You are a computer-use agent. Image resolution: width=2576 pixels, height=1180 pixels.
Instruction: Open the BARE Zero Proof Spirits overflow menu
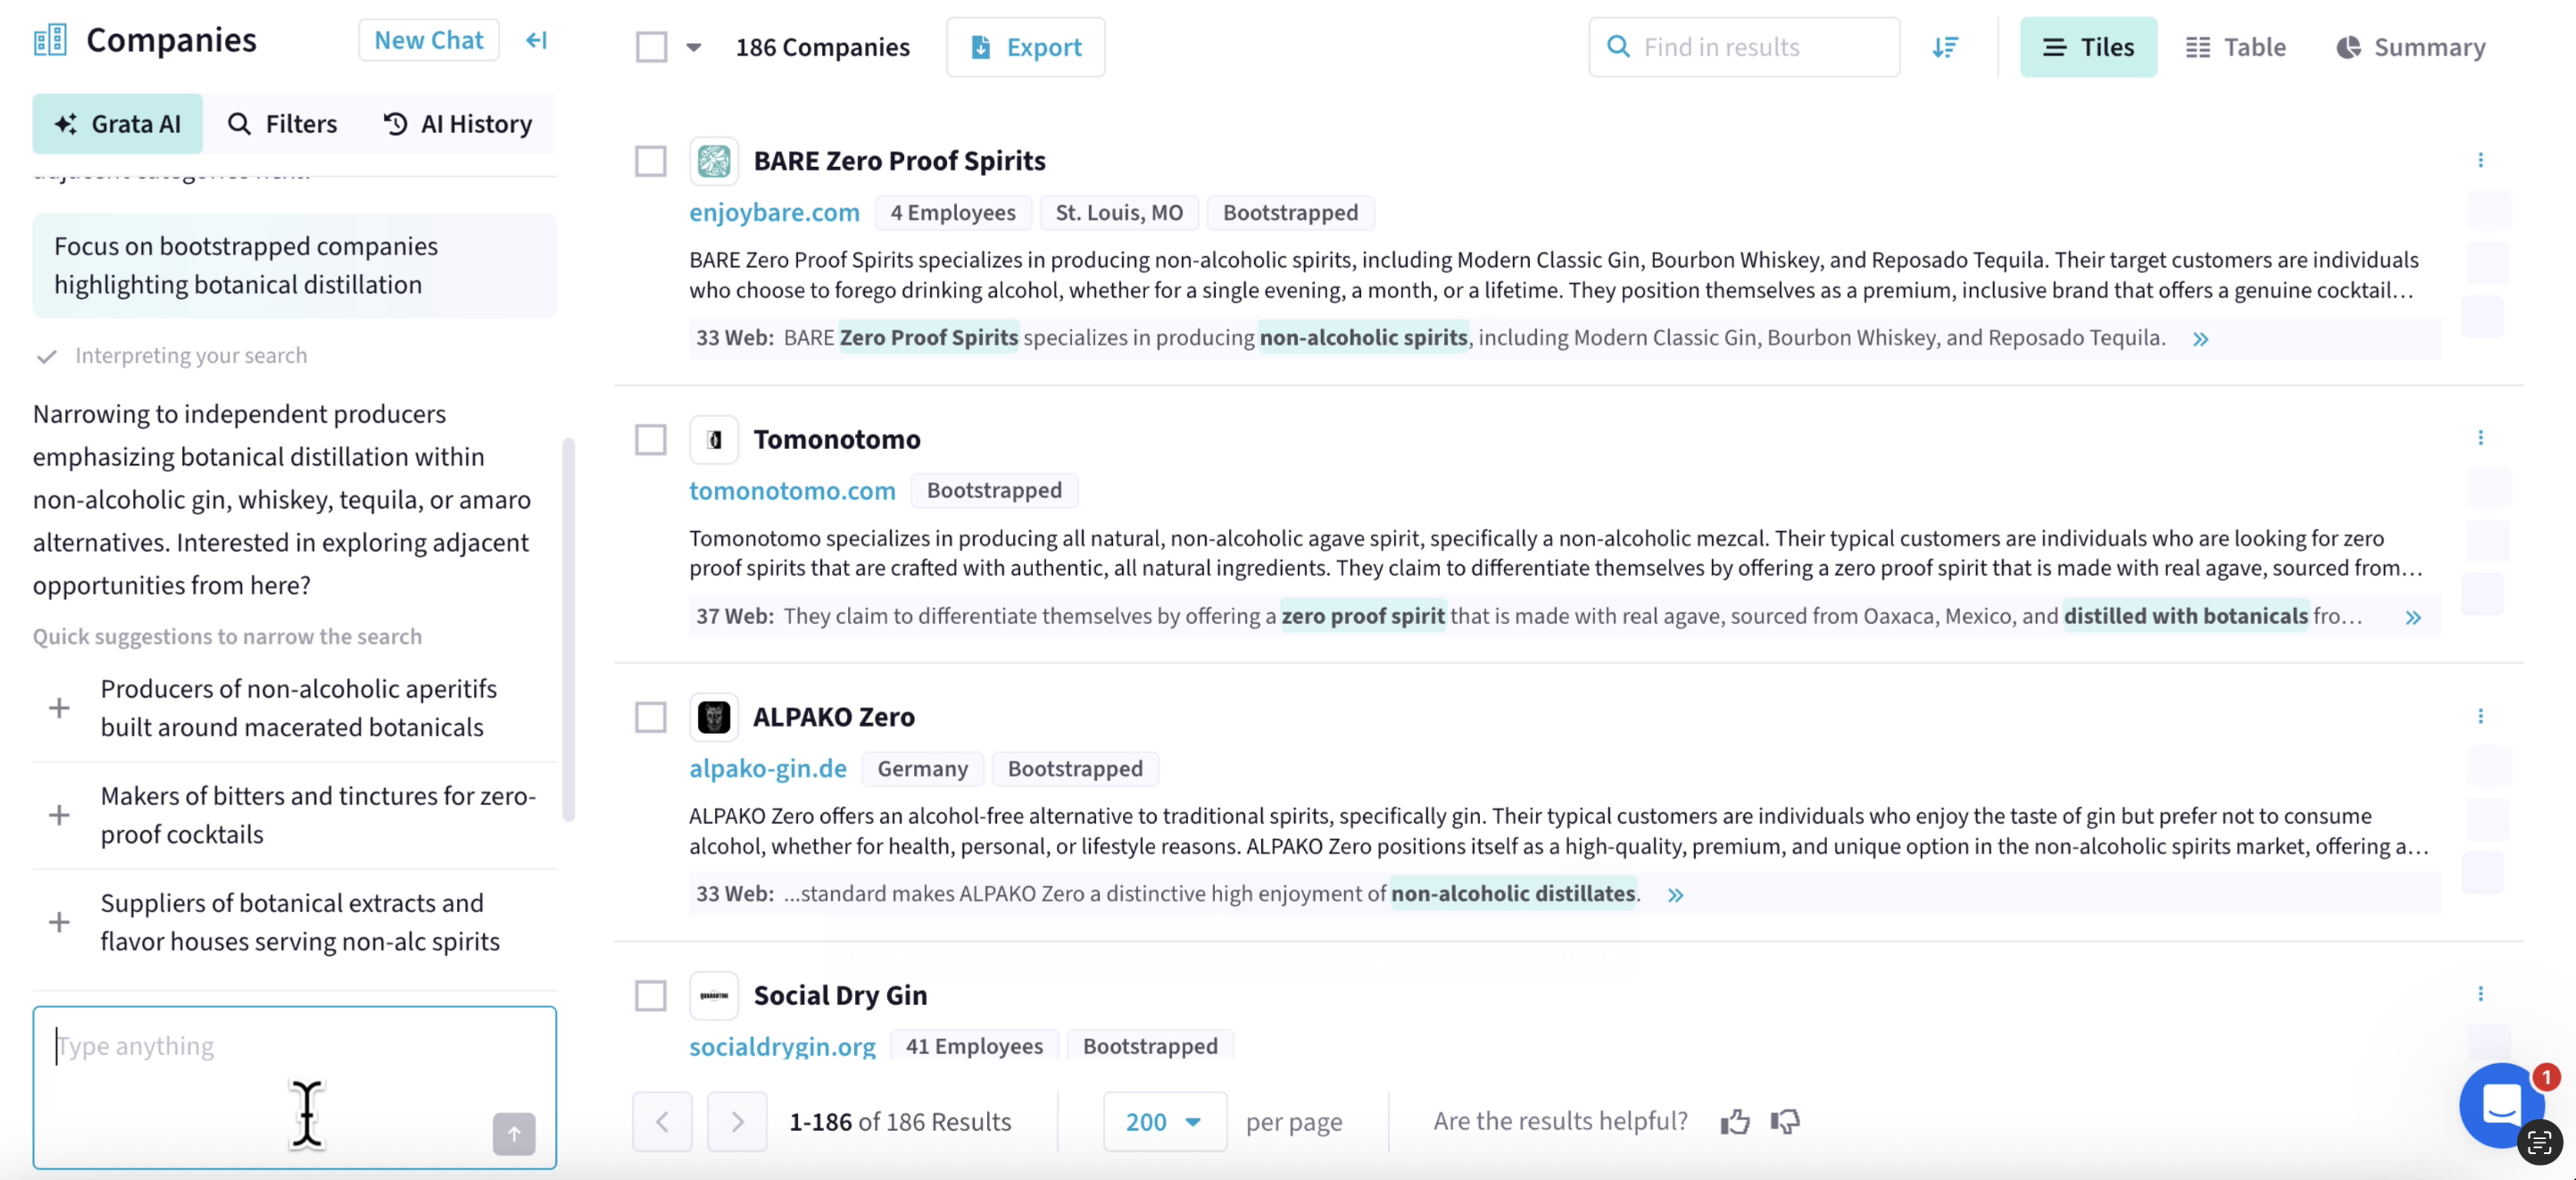coord(2482,160)
